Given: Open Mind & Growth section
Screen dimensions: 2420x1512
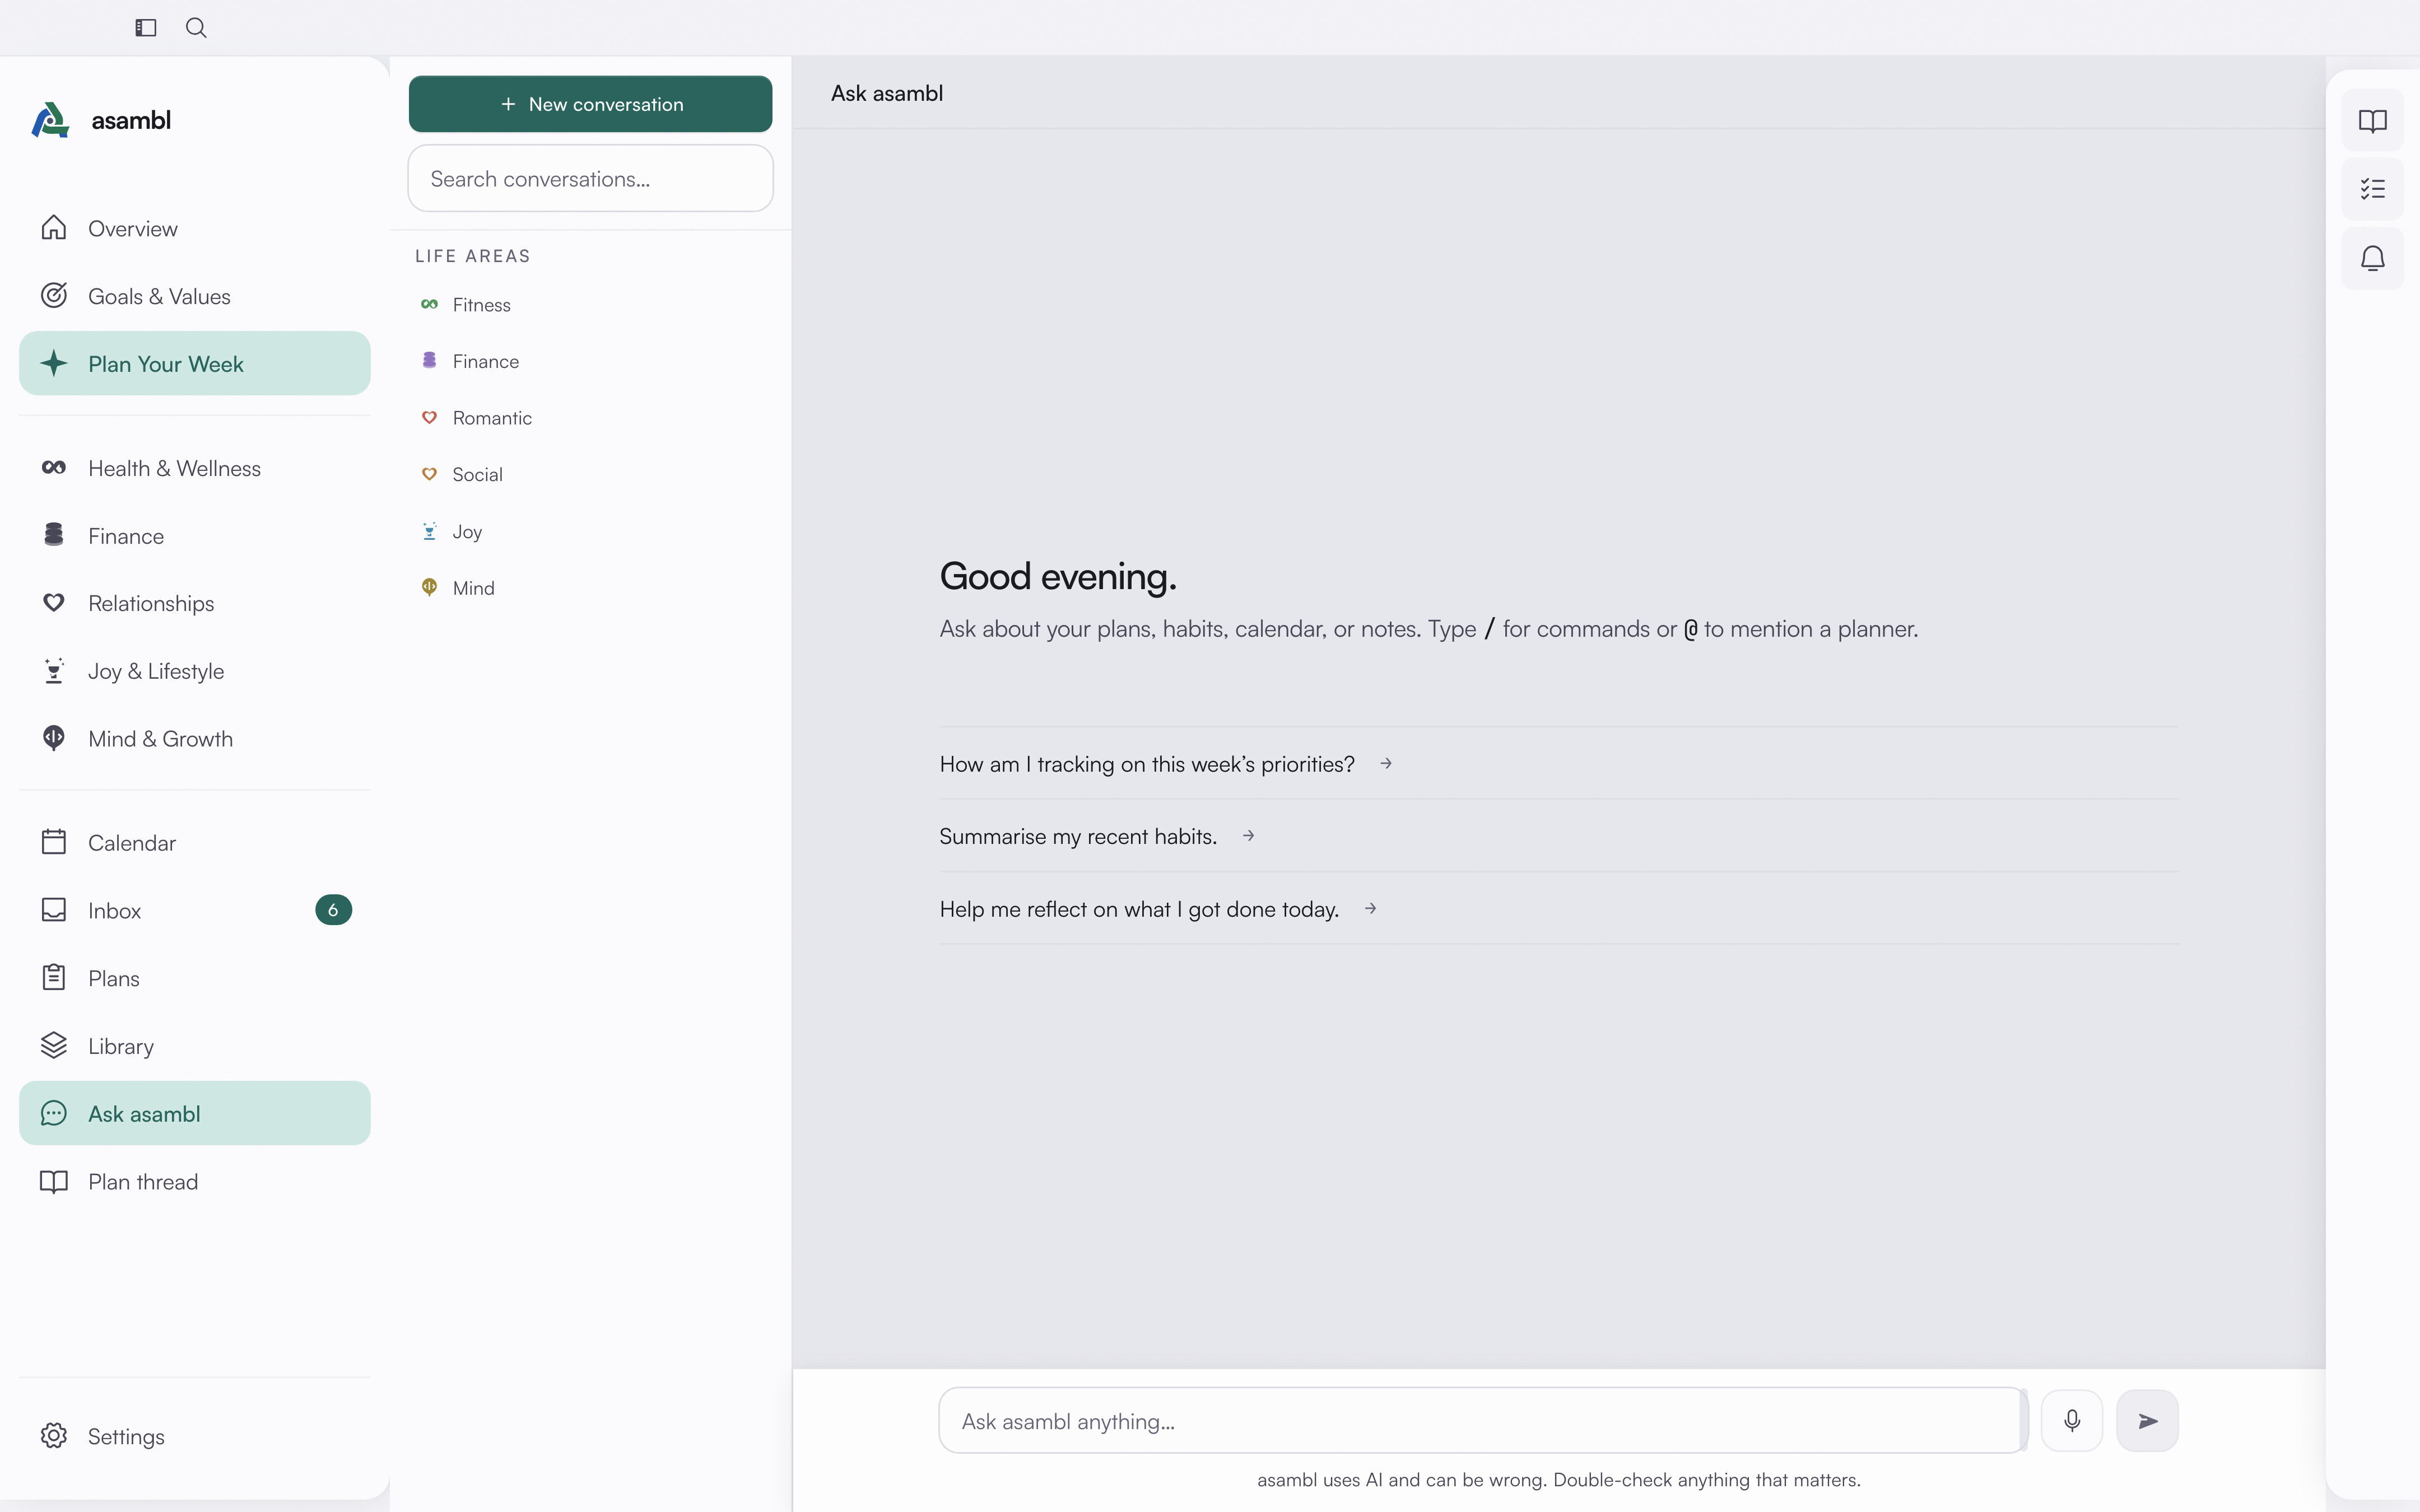Looking at the screenshot, I should point(195,739).
